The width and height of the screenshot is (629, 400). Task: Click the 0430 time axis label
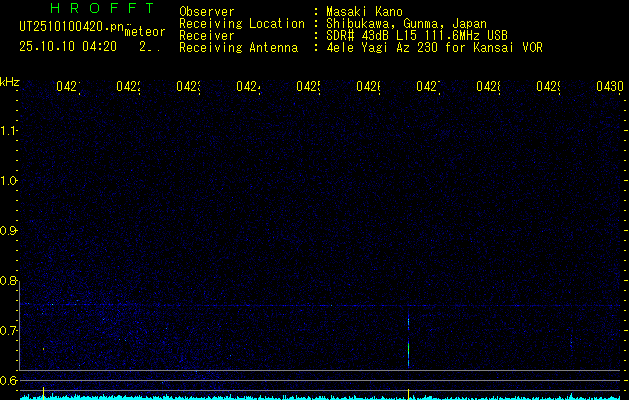point(610,87)
